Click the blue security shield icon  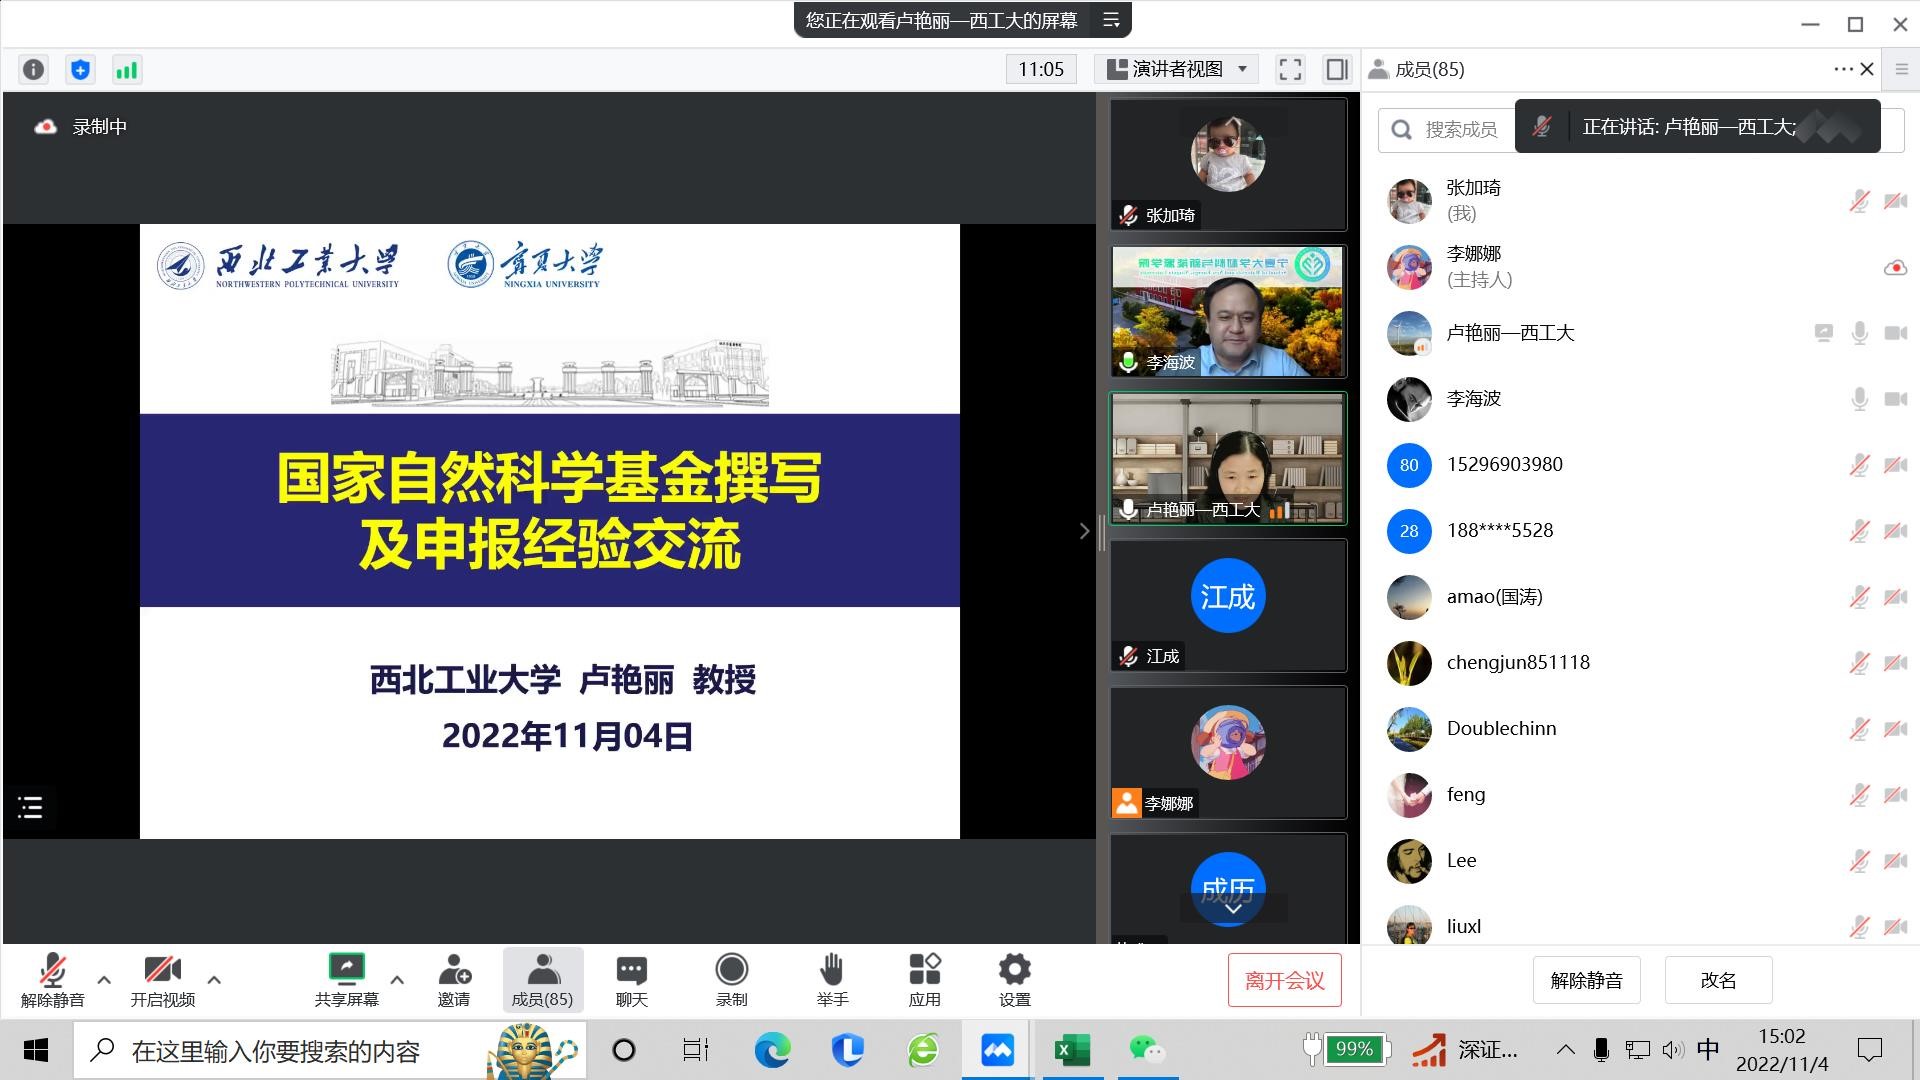pyautogui.click(x=80, y=69)
